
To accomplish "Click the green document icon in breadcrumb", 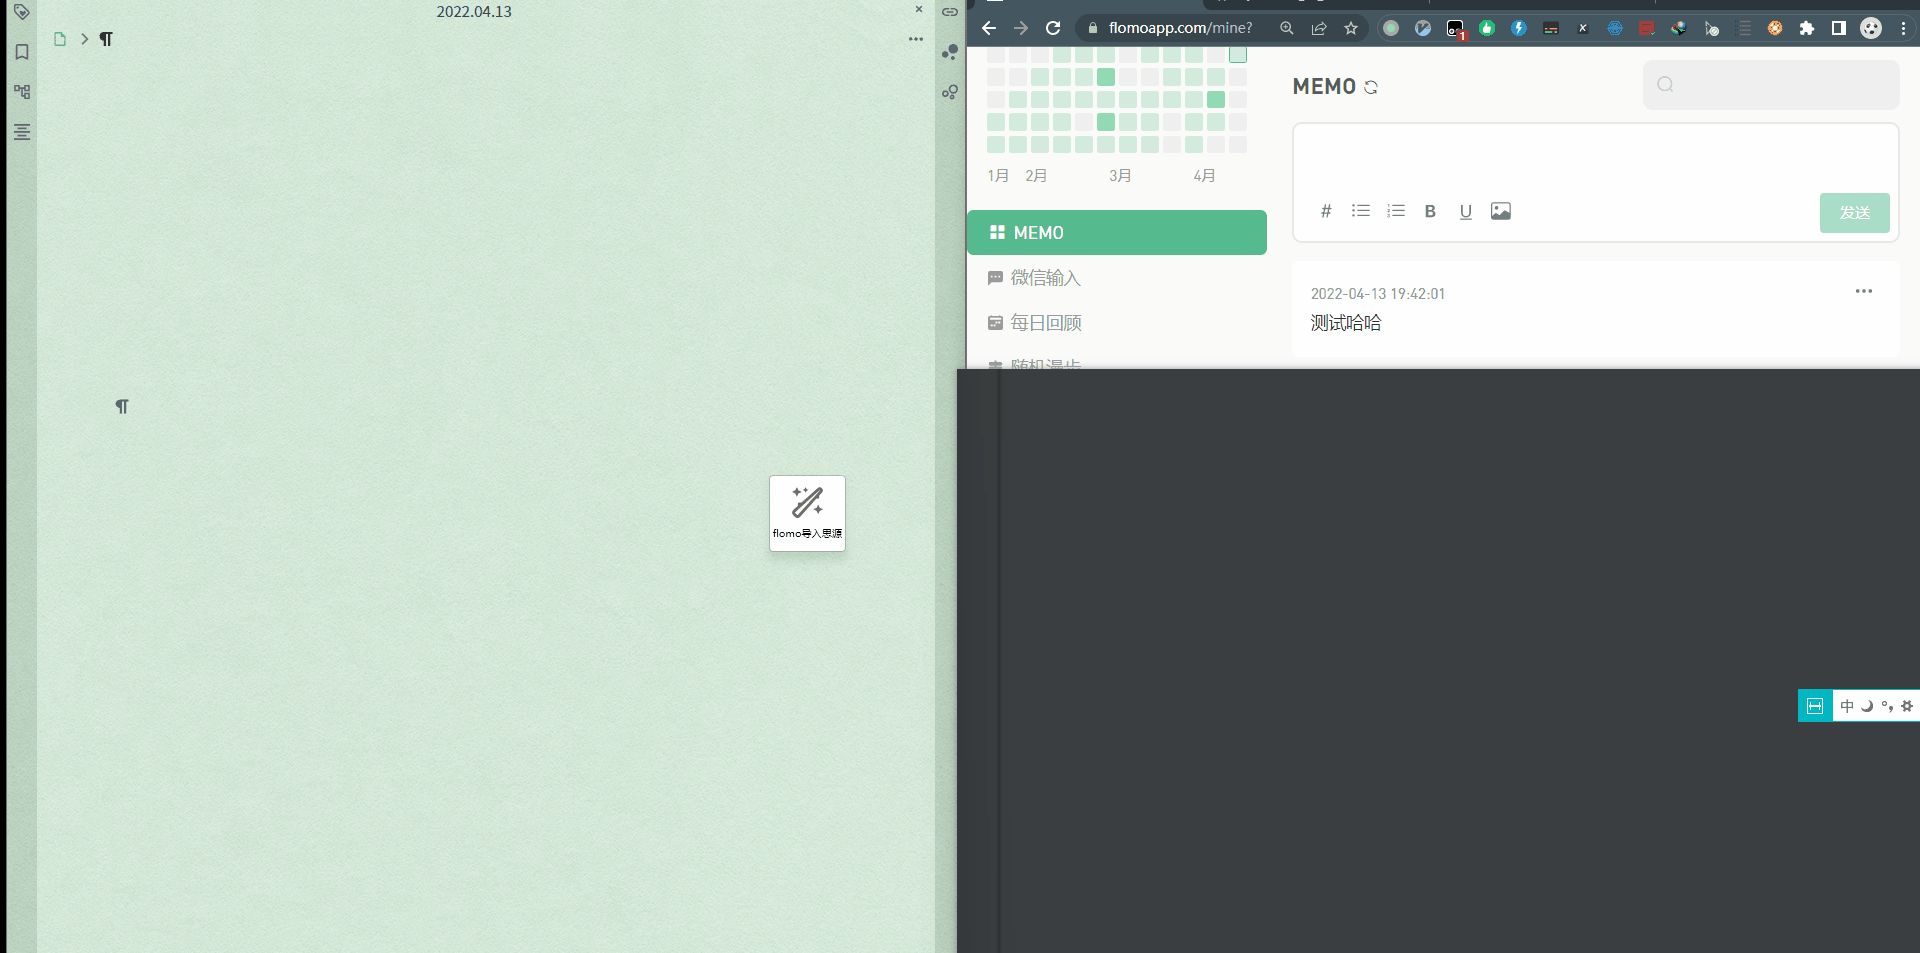I will [x=60, y=39].
